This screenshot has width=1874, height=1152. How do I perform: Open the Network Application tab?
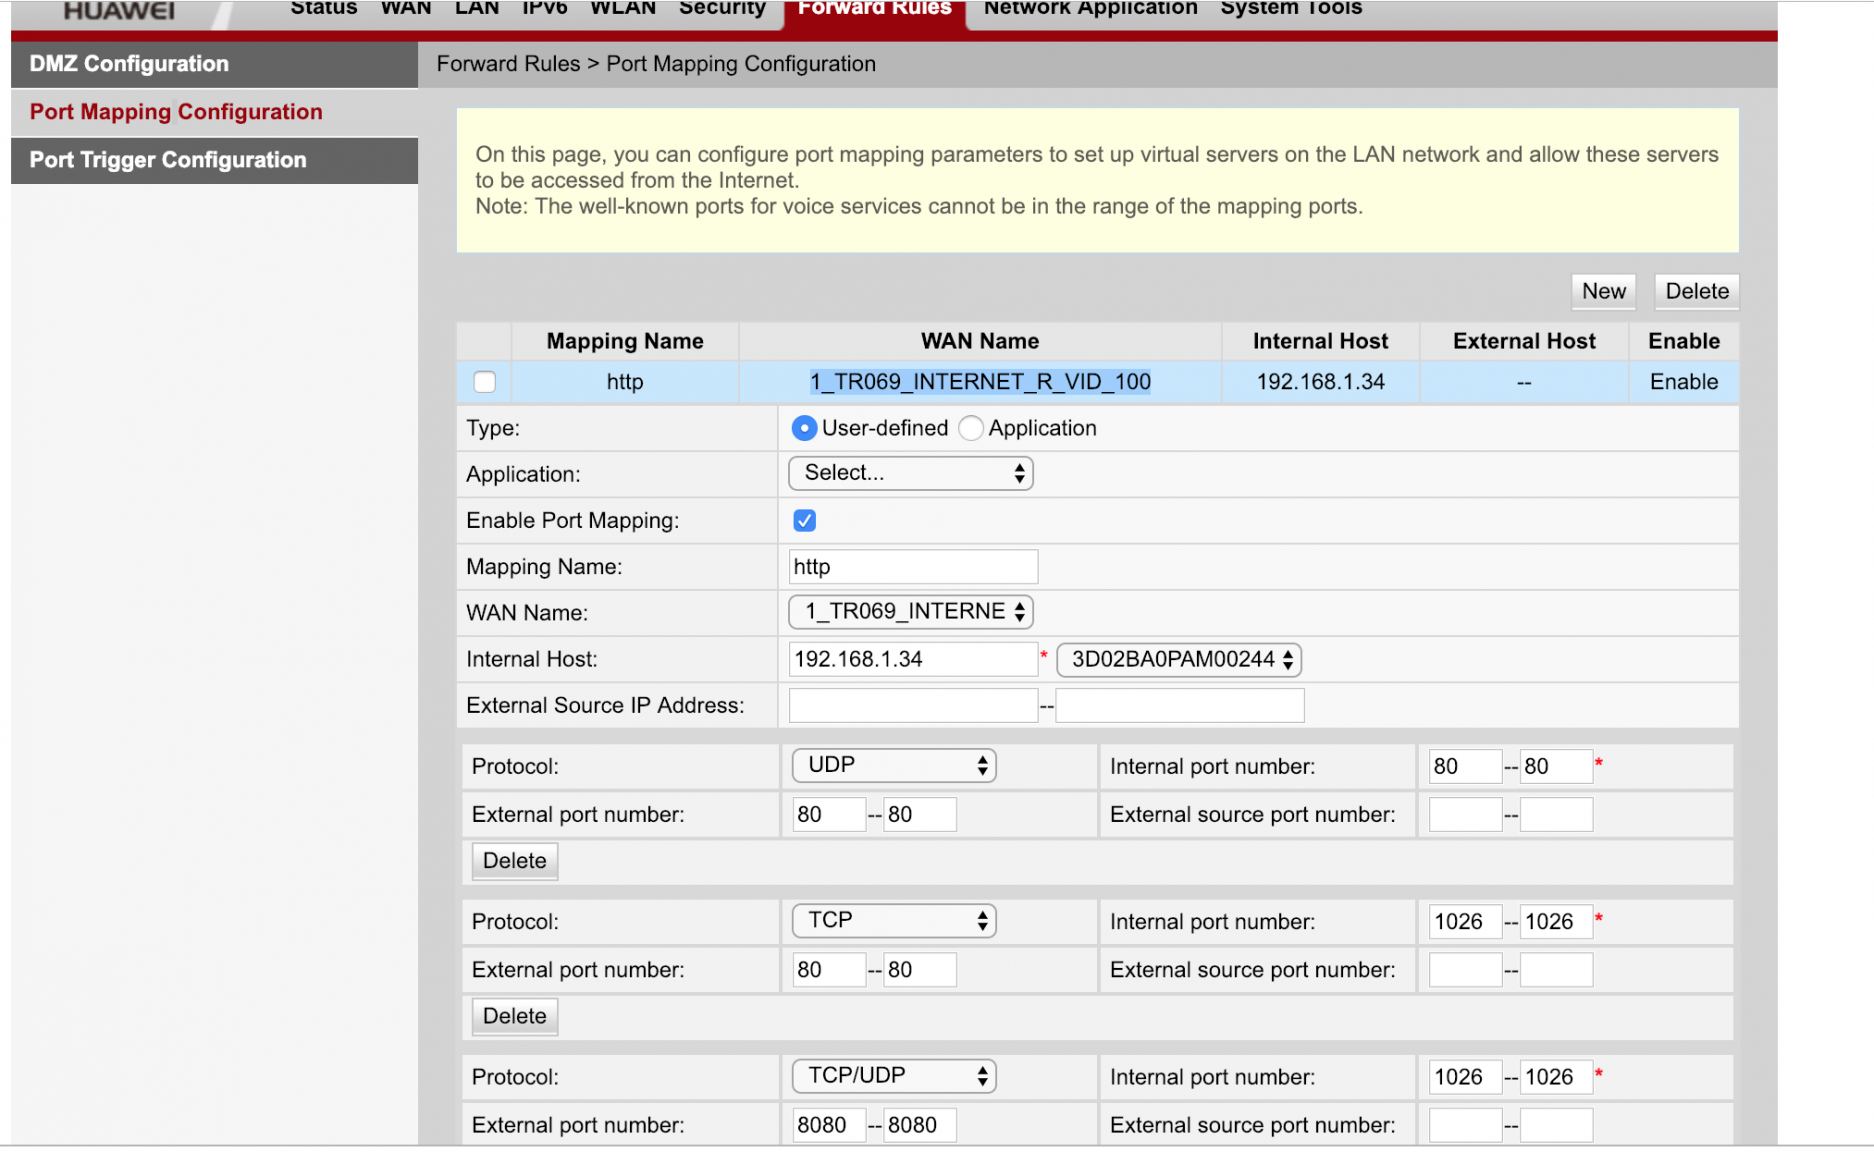[1090, 8]
